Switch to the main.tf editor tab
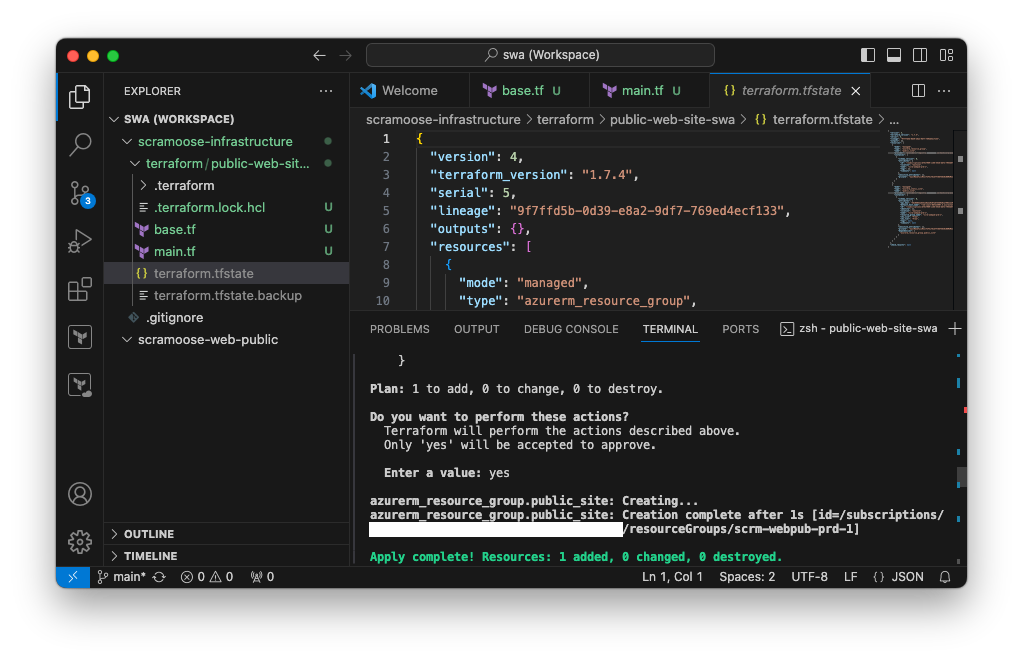This screenshot has height=662, width=1023. pos(649,91)
